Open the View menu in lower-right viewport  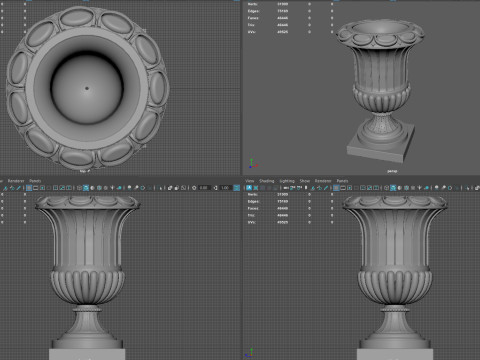(250, 181)
